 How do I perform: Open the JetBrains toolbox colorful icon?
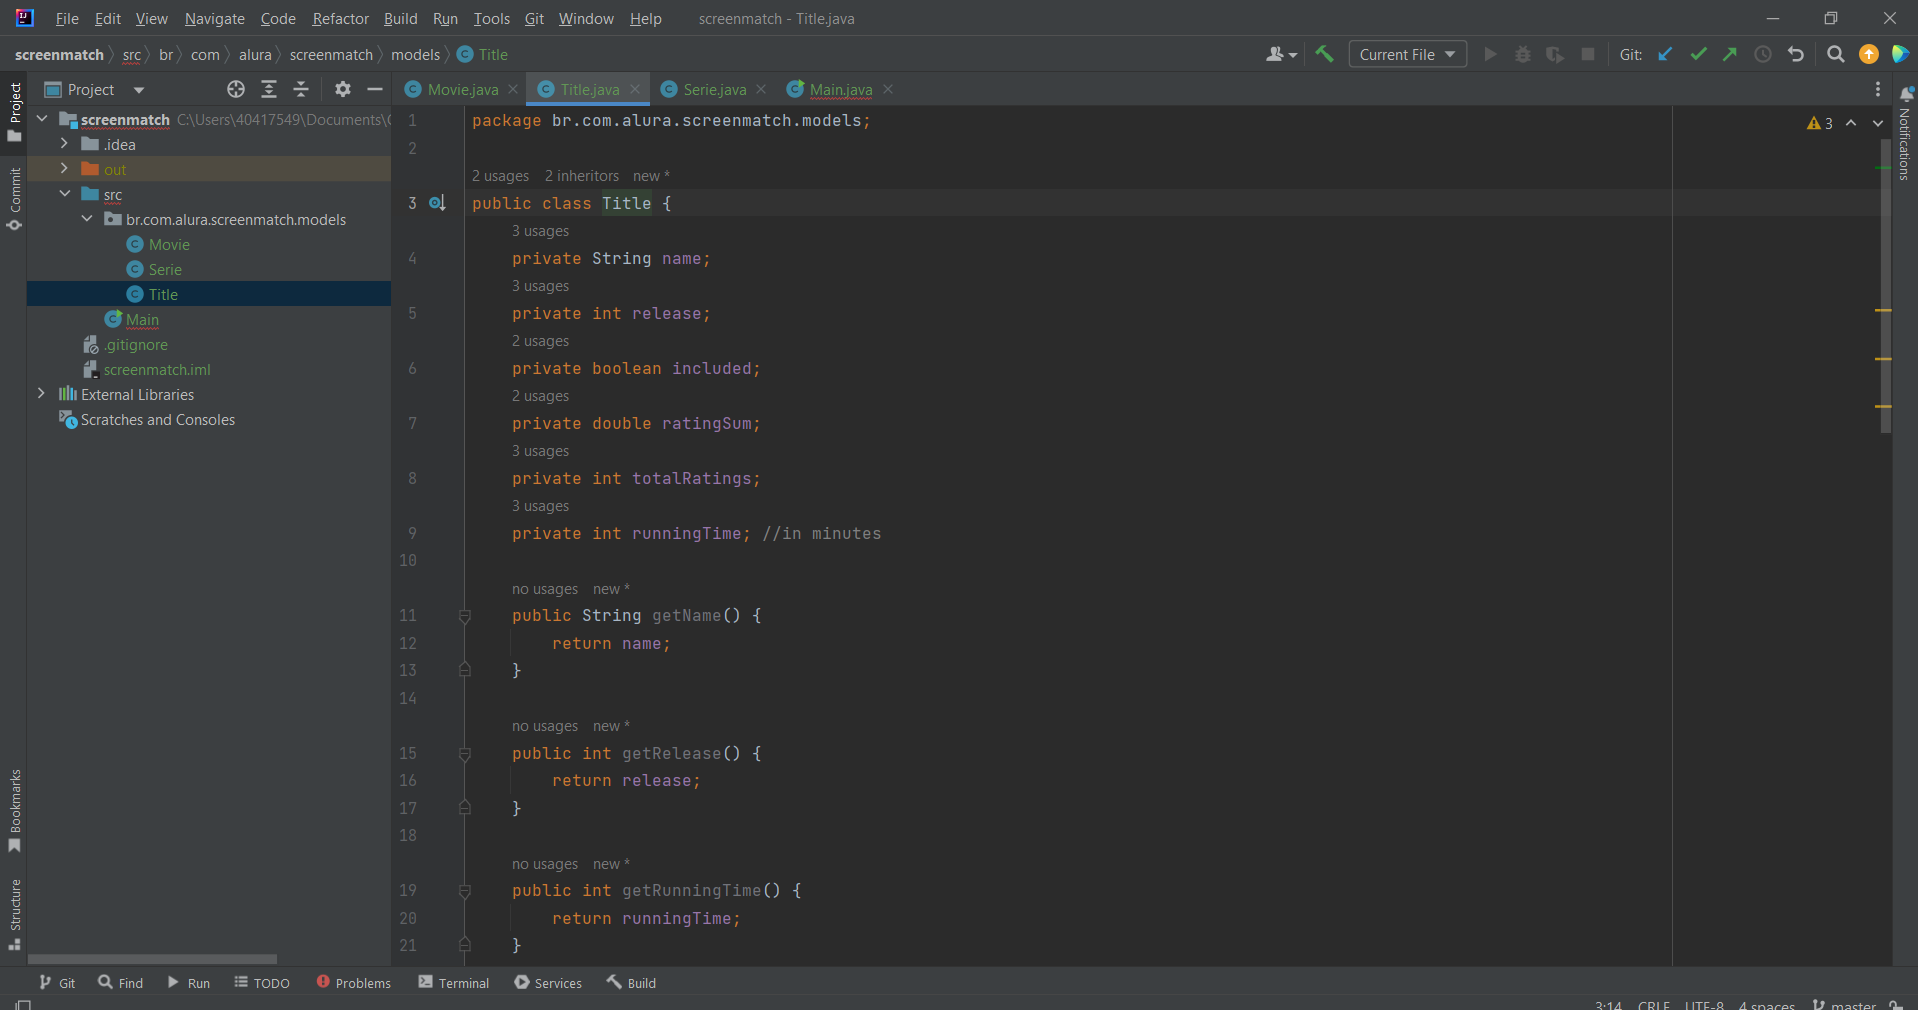(x=1901, y=54)
